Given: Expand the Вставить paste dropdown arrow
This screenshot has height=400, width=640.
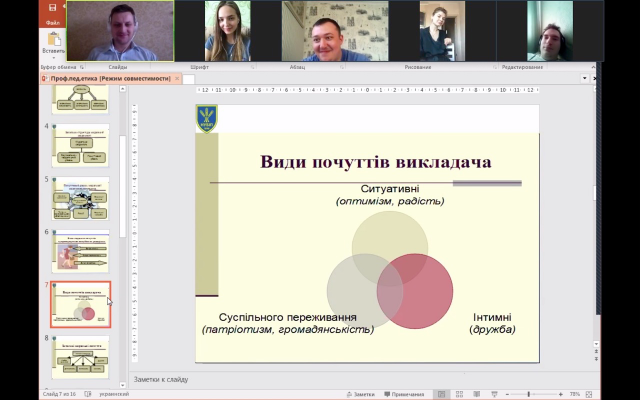Looking at the screenshot, I should tap(54, 58).
